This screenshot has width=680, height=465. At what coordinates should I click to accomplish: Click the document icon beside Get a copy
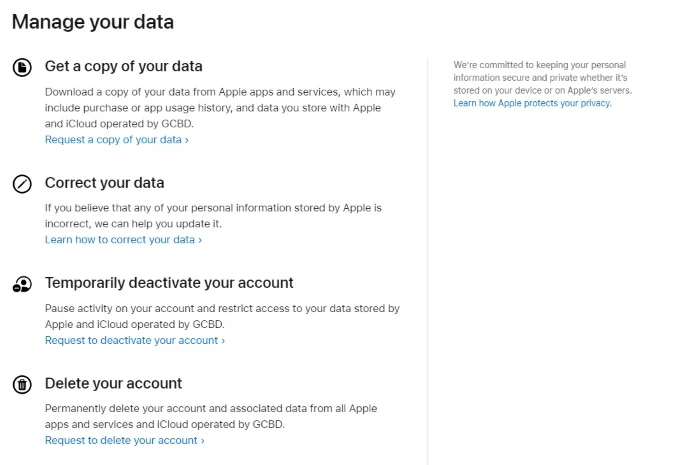[x=22, y=67]
